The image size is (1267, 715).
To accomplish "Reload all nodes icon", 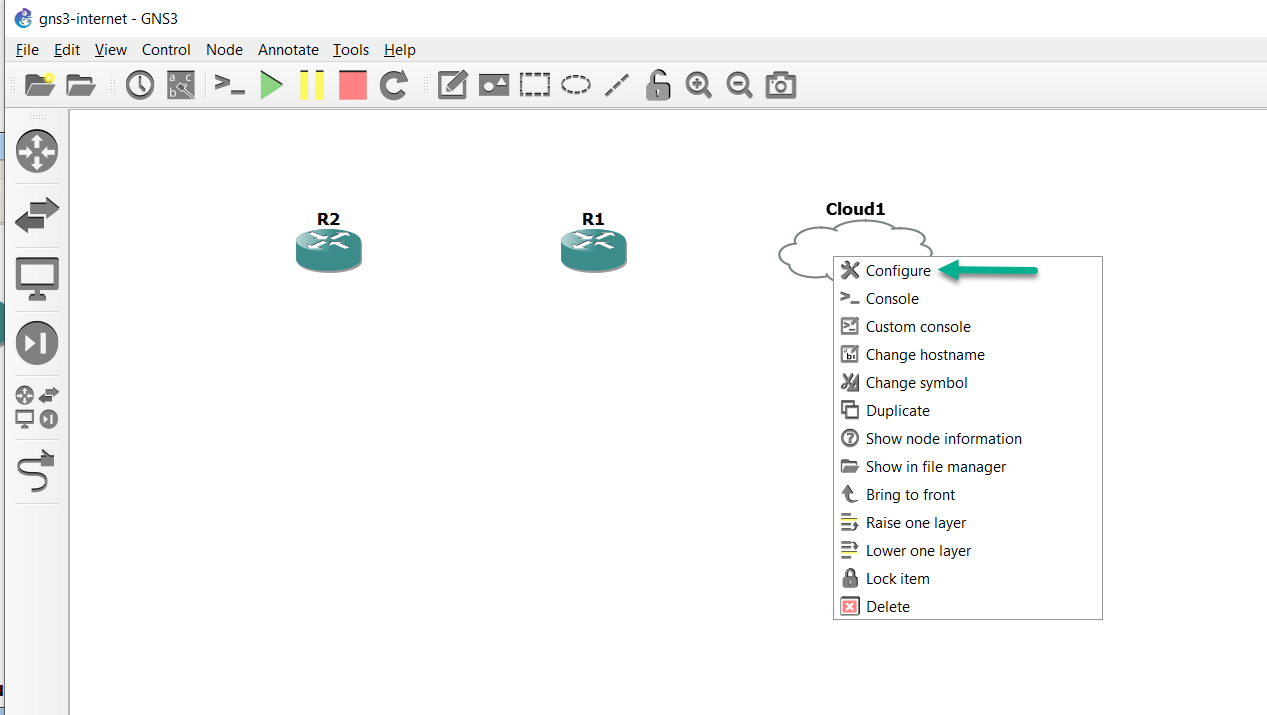I will pos(394,85).
